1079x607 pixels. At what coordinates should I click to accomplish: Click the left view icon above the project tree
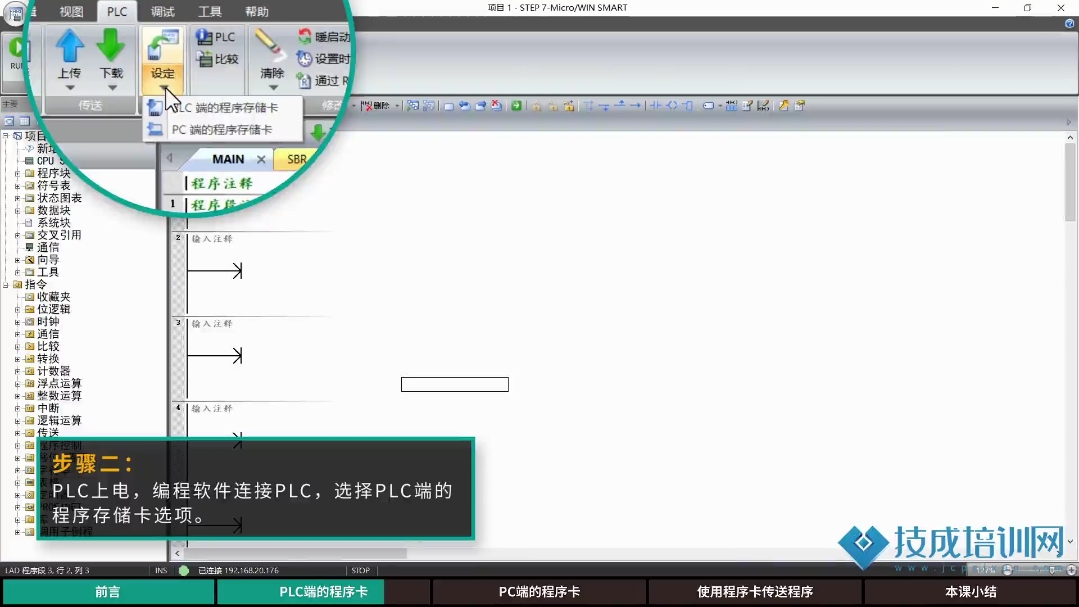pos(10,121)
